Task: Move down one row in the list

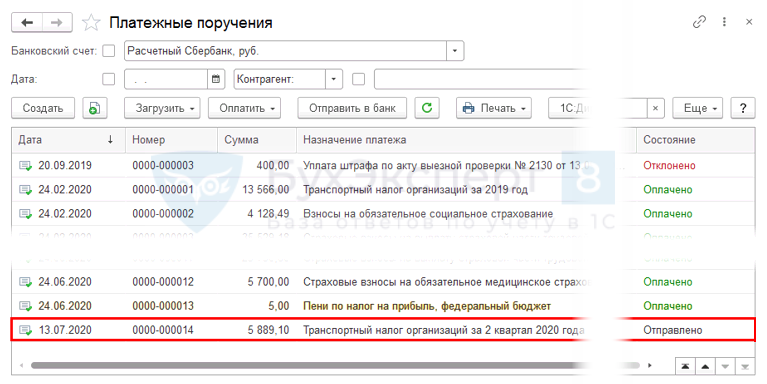Action: click(725, 366)
